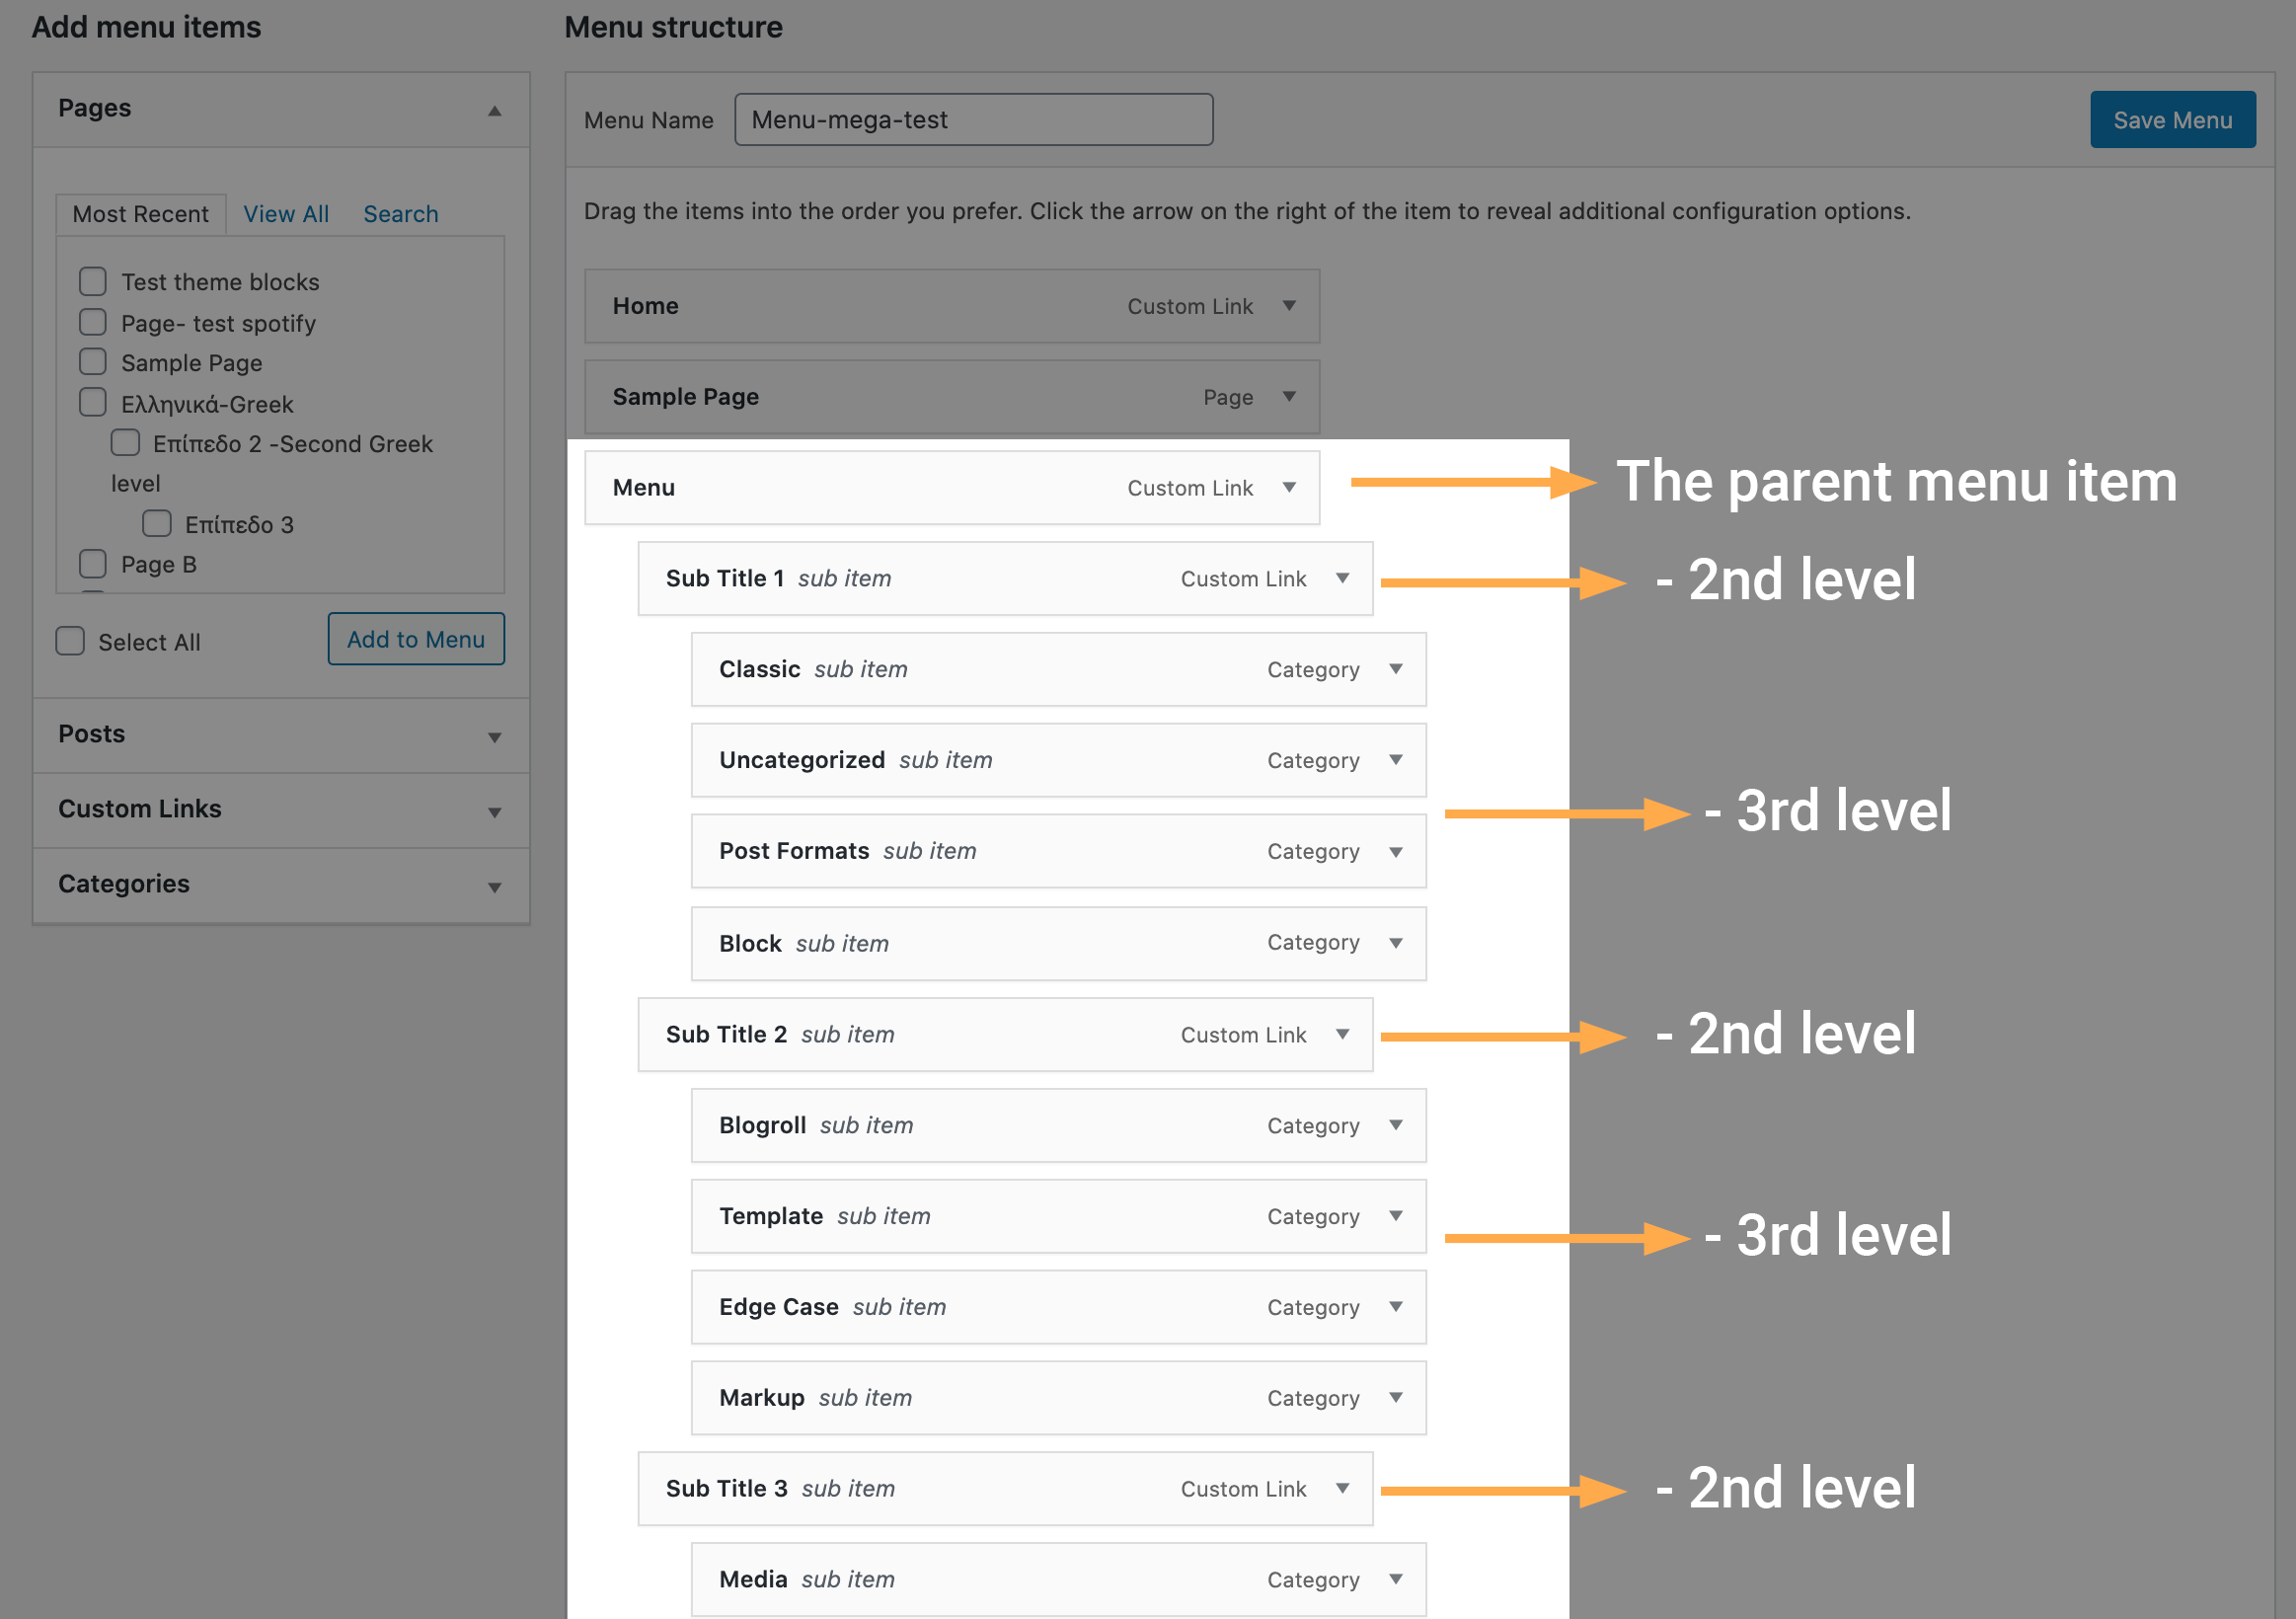Check the Sample Page checkbox
This screenshot has height=1619, width=2296.
[x=92, y=361]
